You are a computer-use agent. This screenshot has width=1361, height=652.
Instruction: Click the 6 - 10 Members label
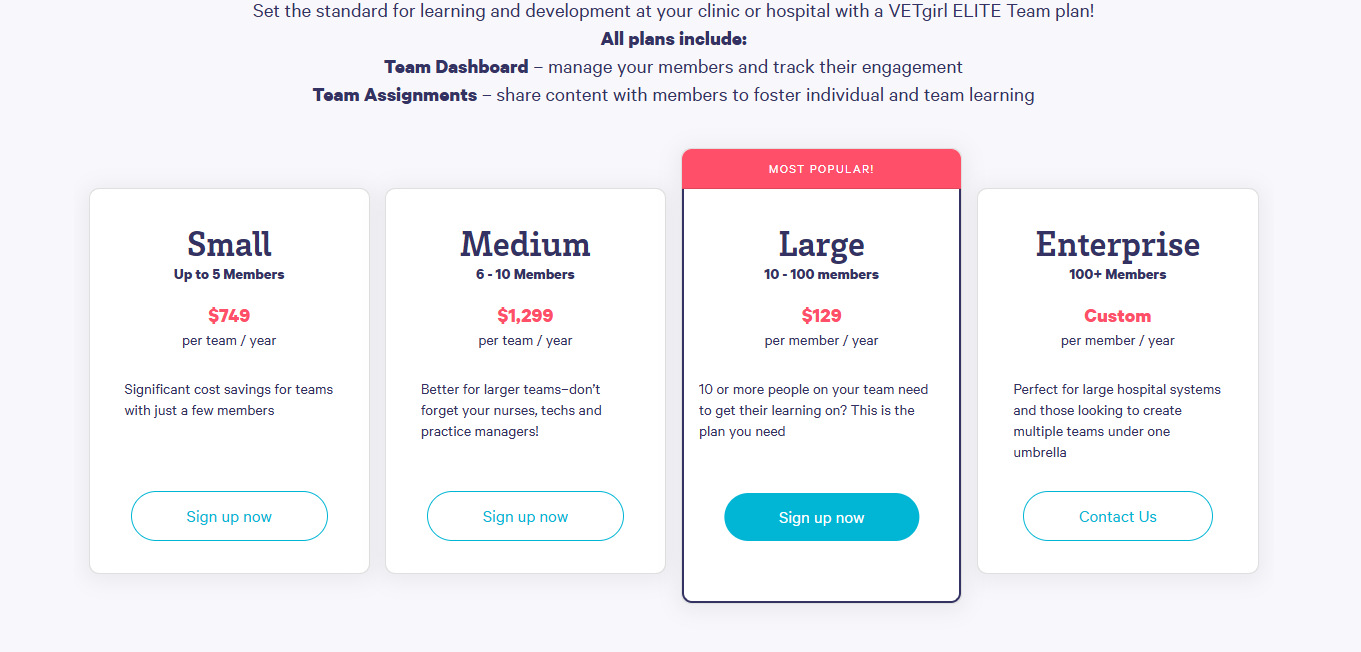pos(525,274)
